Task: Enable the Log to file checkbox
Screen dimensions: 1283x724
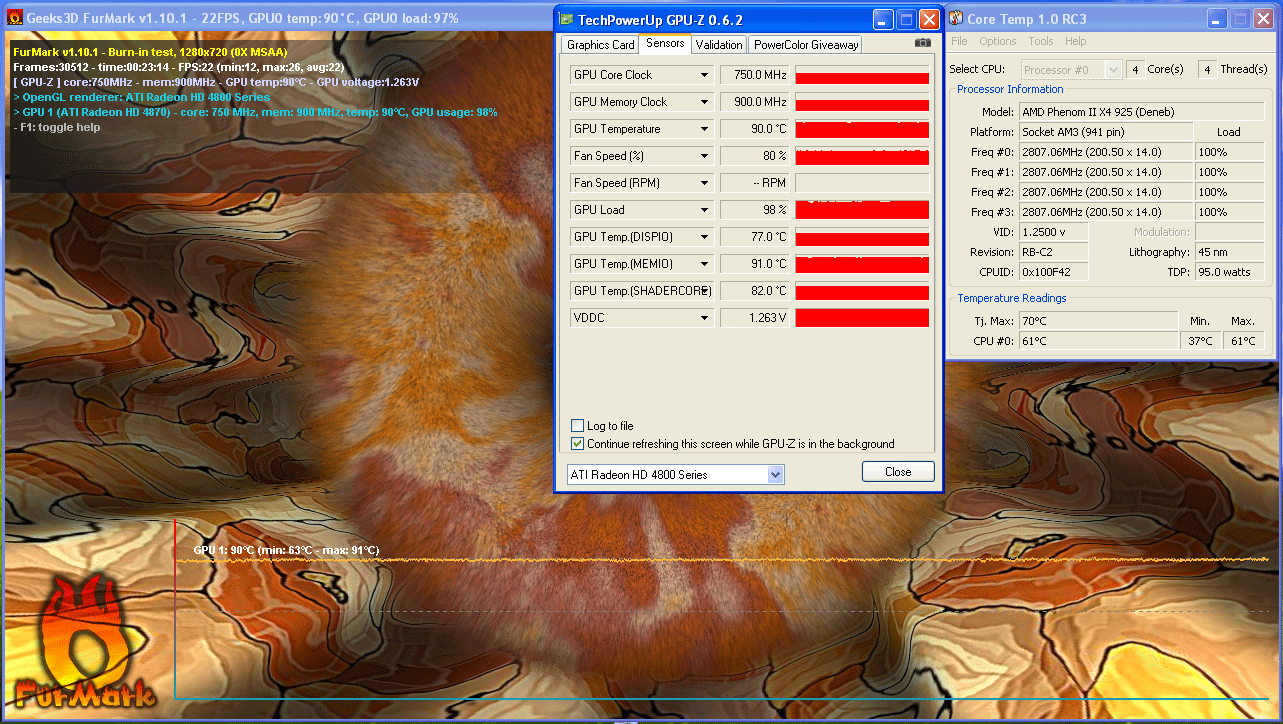Action: (577, 426)
